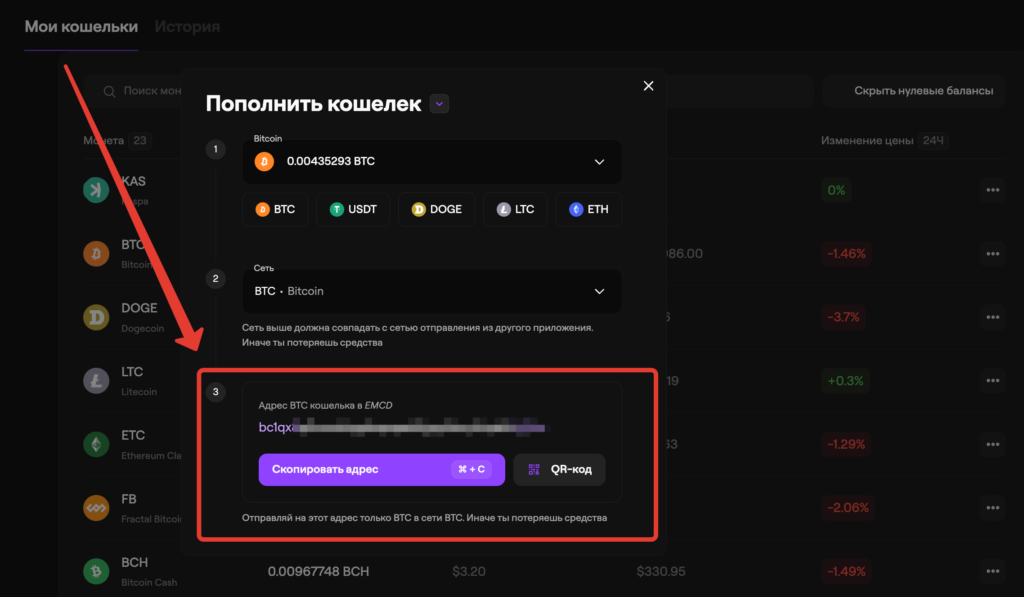Expand the Bitcoin balance selector chevron
Viewport: 1024px width, 597px height.
pyautogui.click(x=599, y=161)
